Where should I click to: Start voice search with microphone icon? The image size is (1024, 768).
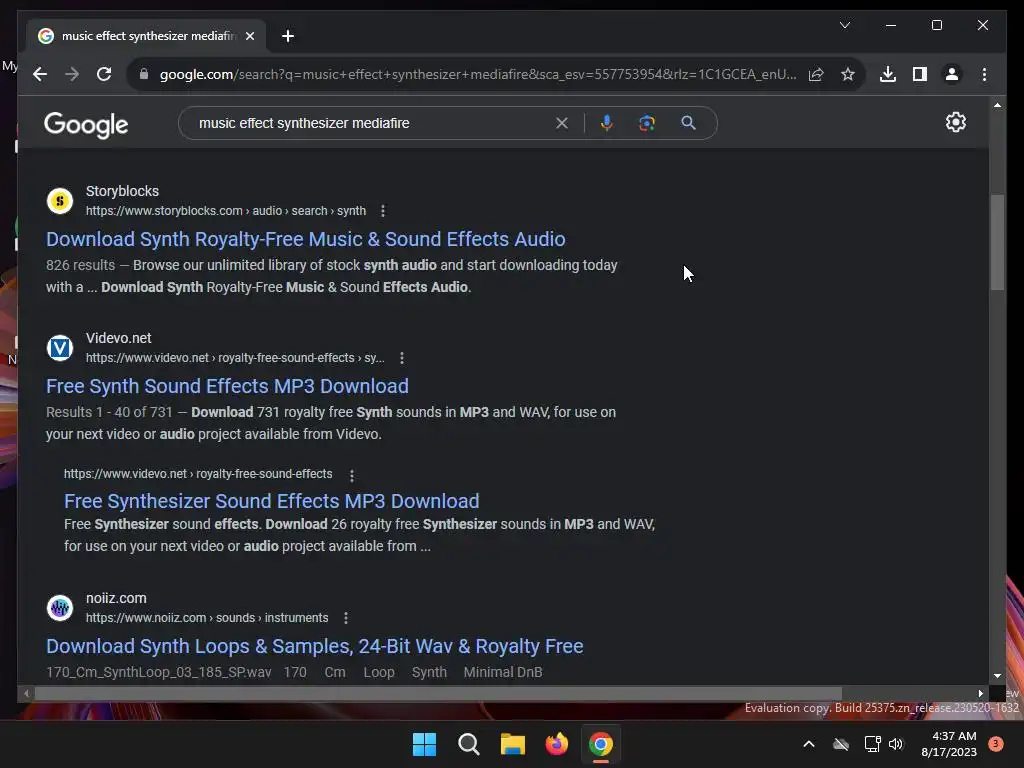coord(607,123)
